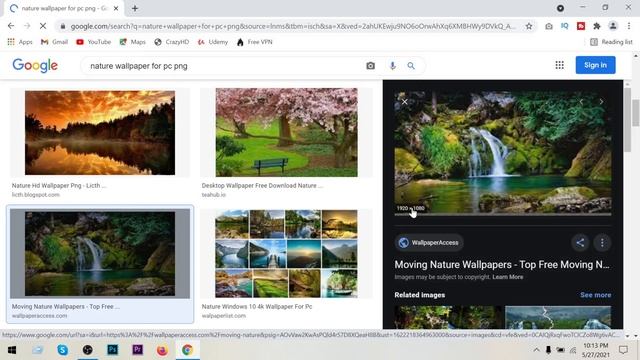Click the browser address bar
The width and height of the screenshot is (640, 360).
point(293,26)
